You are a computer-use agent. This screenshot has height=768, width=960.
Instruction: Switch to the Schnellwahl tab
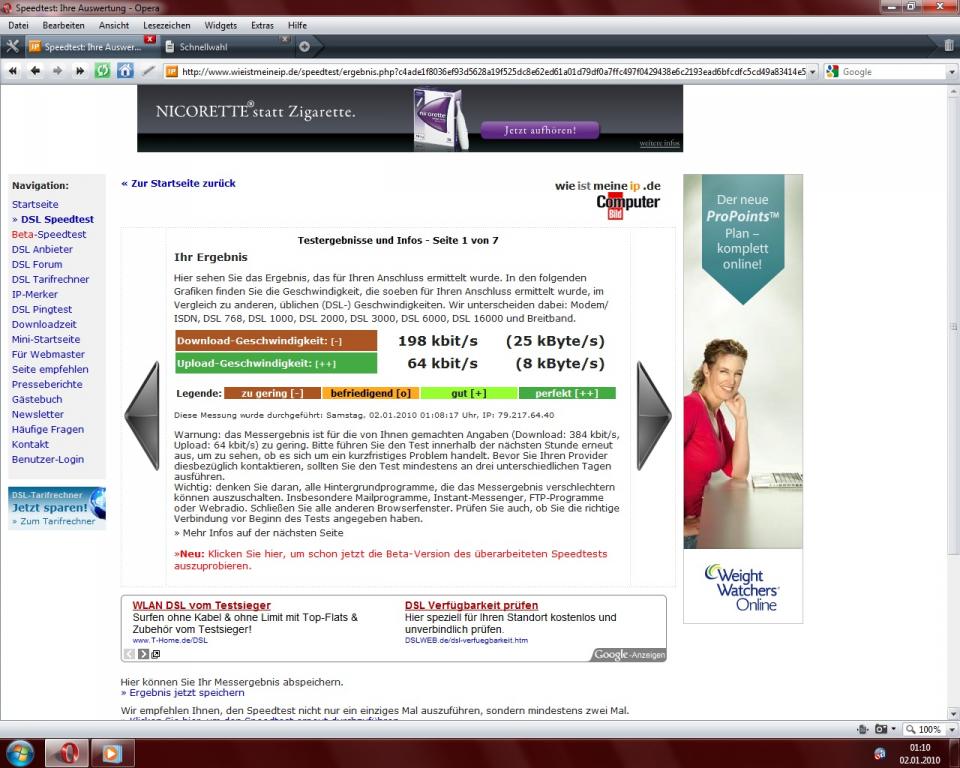(x=225, y=47)
